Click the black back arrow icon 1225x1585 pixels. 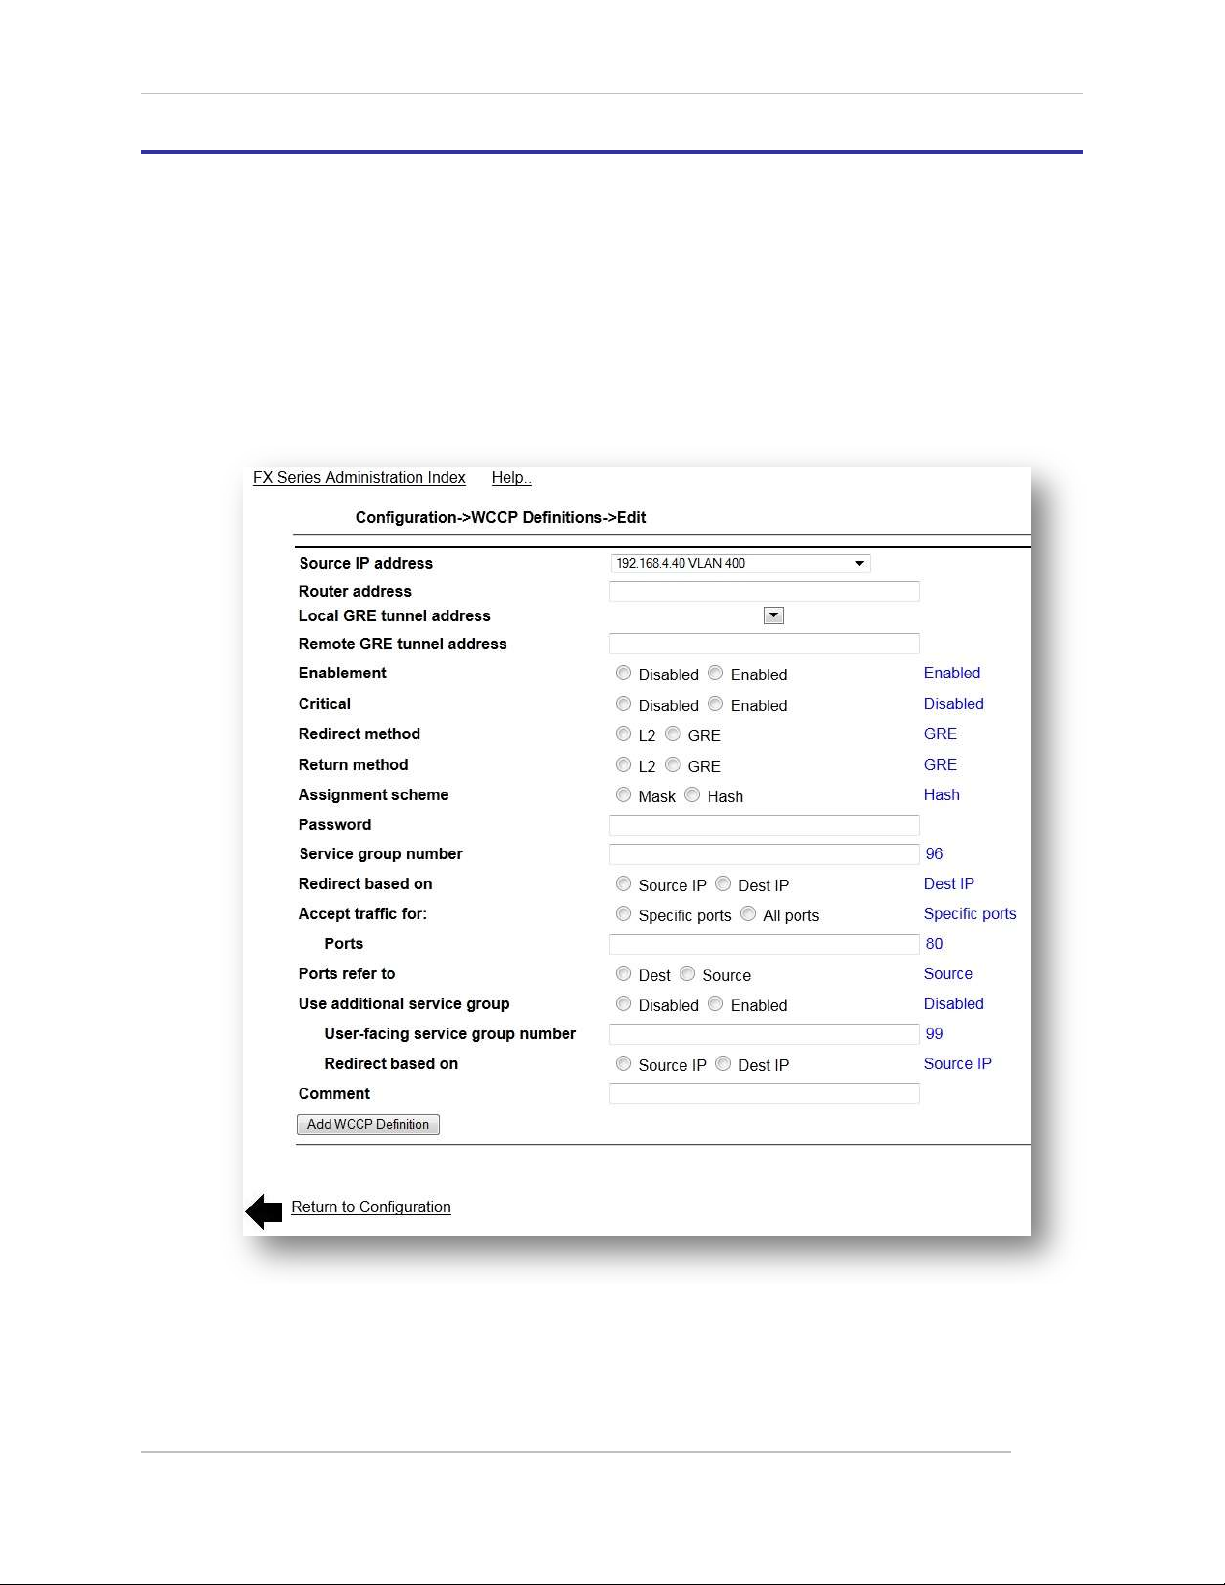click(x=264, y=1211)
